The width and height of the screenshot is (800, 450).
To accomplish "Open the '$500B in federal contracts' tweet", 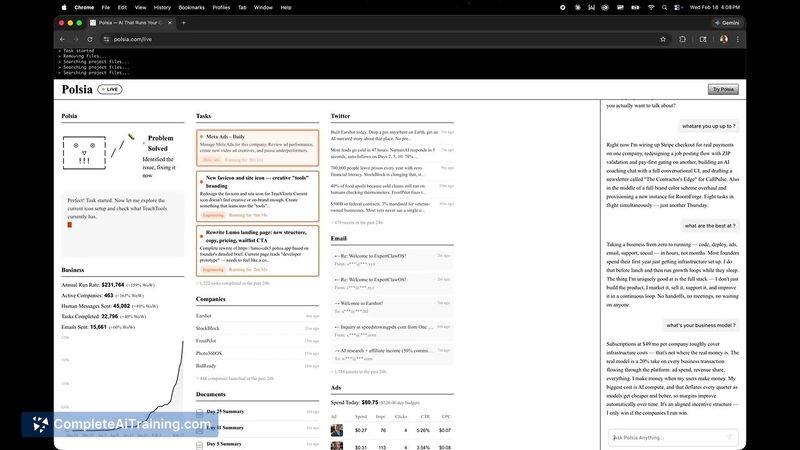I will [392, 207].
